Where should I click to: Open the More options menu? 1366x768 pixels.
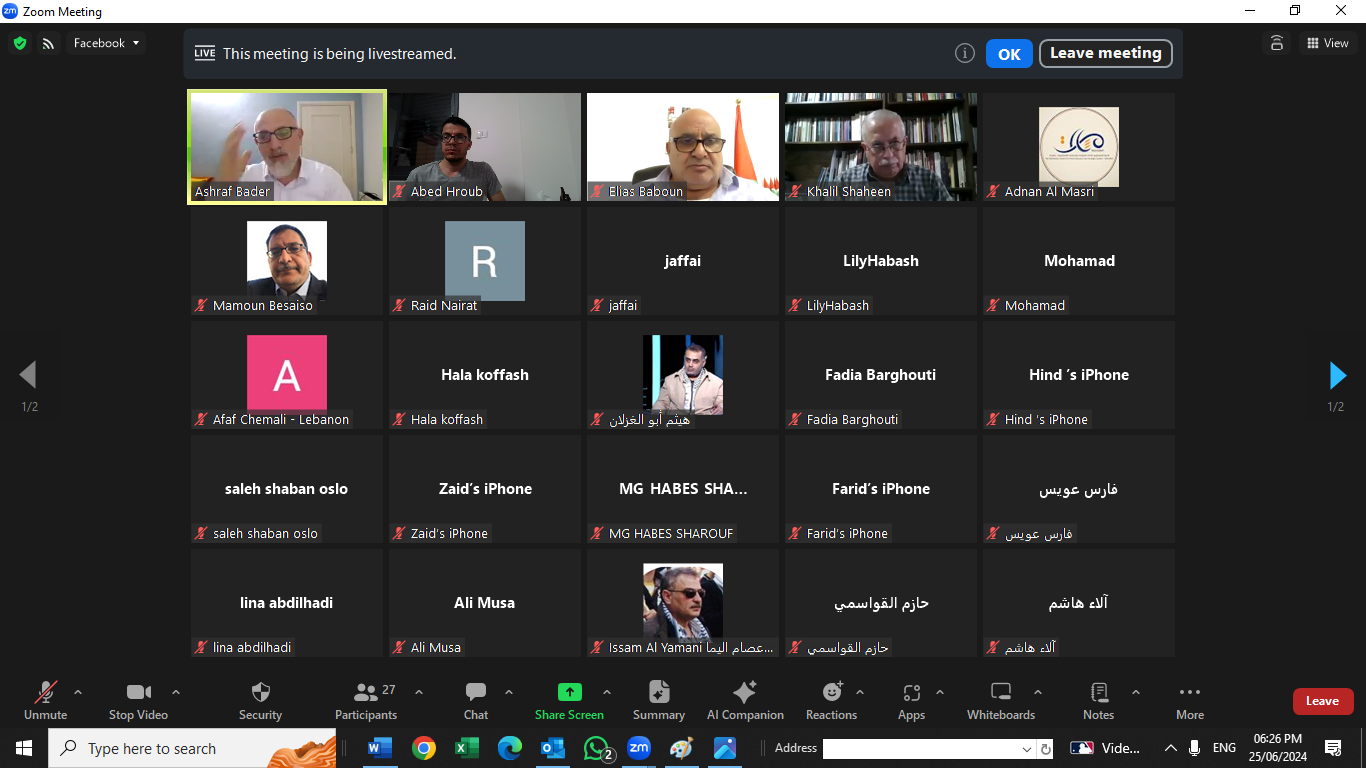(x=1189, y=692)
